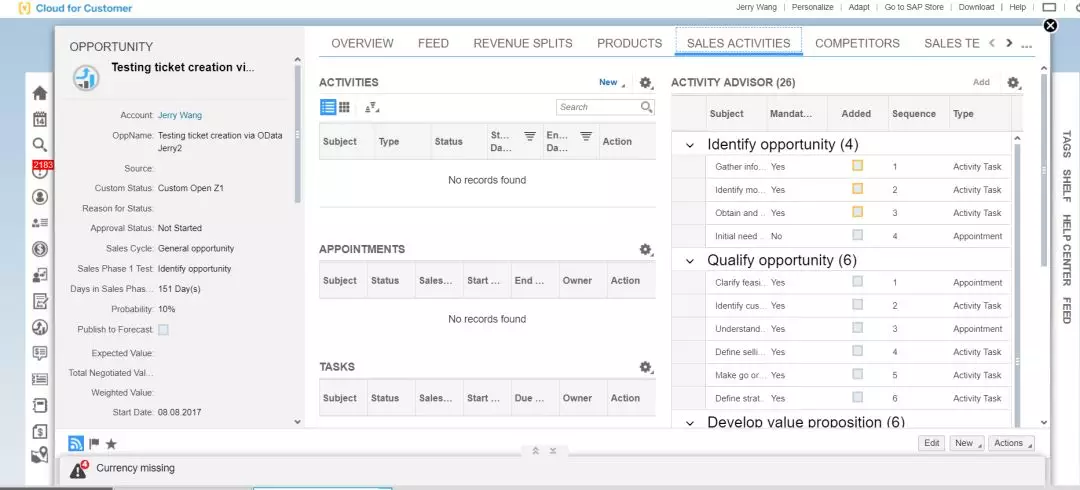Check Added box for Define selli... row
The image size is (1080, 490).
858,351
